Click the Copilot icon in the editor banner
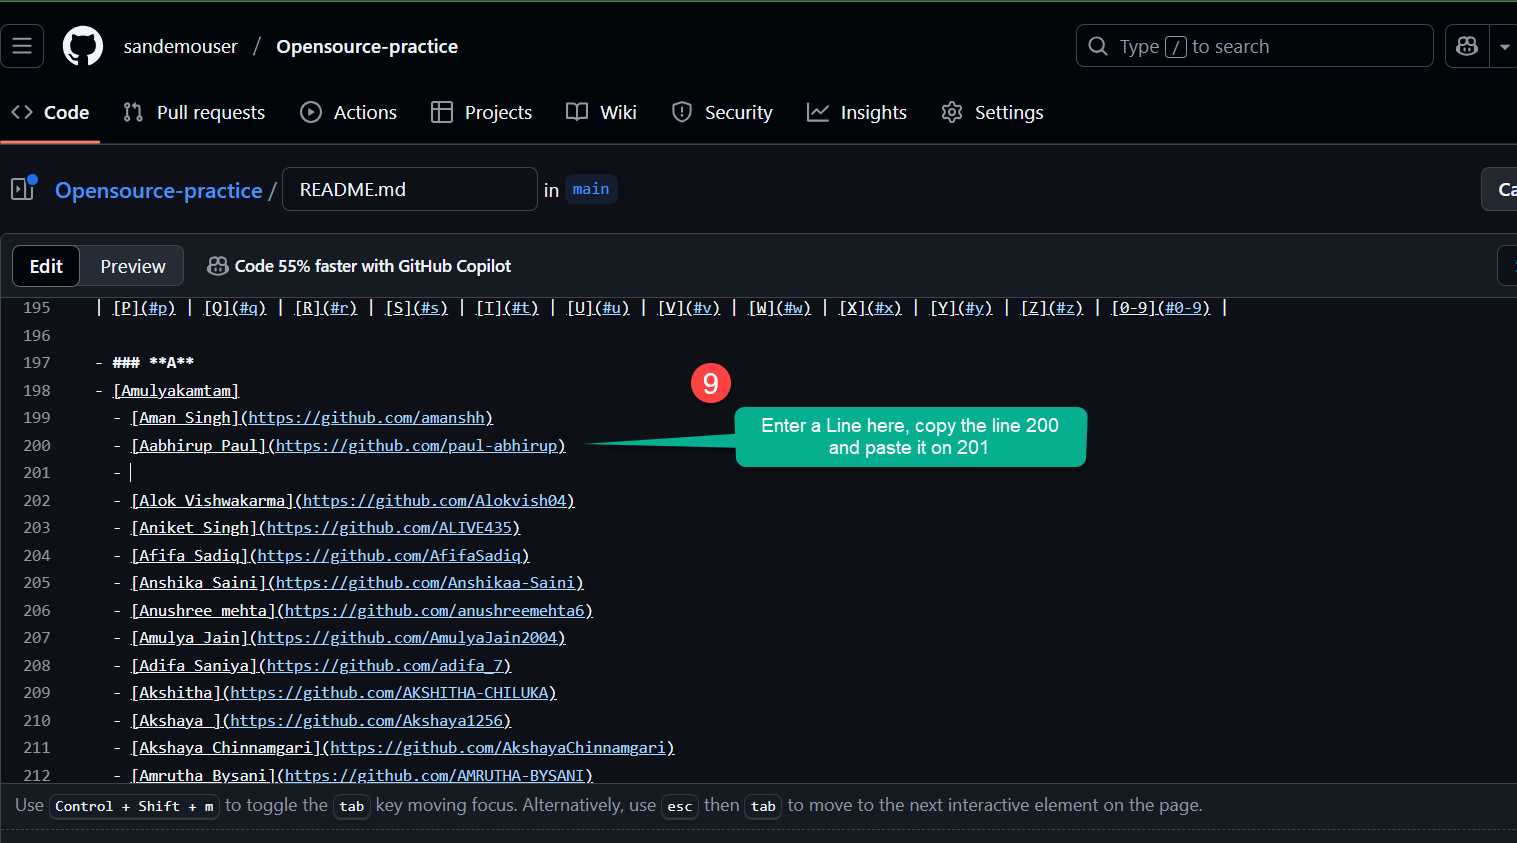Image resolution: width=1517 pixels, height=843 pixels. 217,266
